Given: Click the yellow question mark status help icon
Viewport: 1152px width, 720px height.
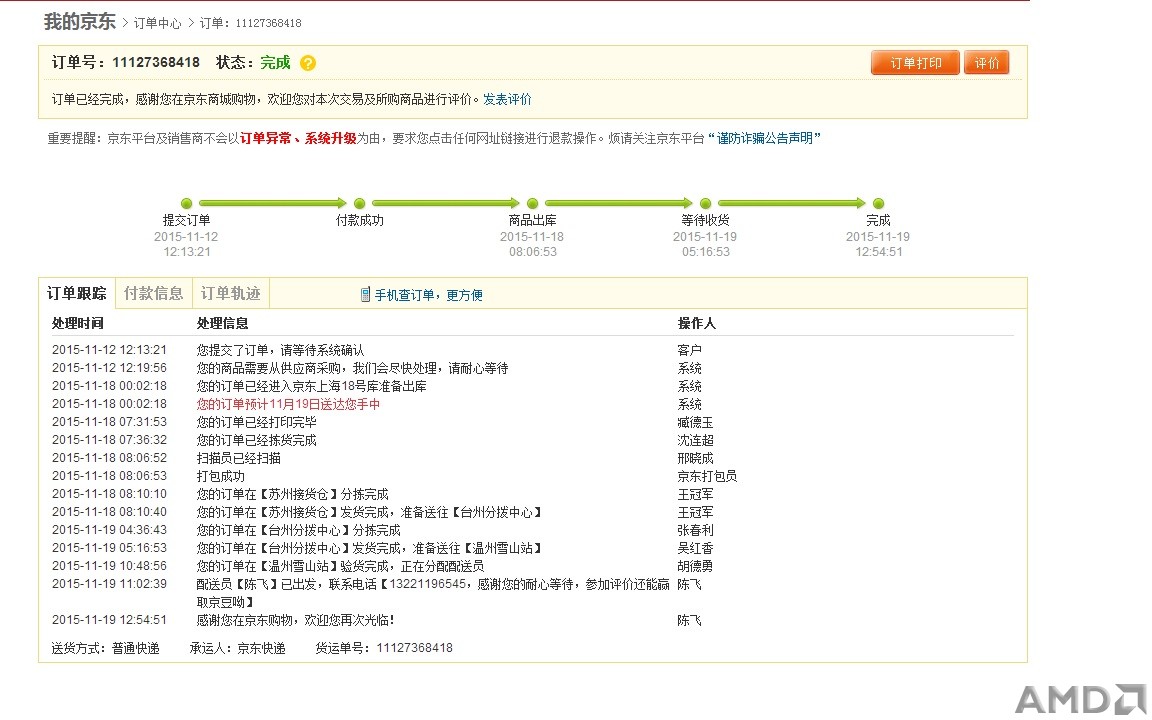Looking at the screenshot, I should [x=308, y=63].
